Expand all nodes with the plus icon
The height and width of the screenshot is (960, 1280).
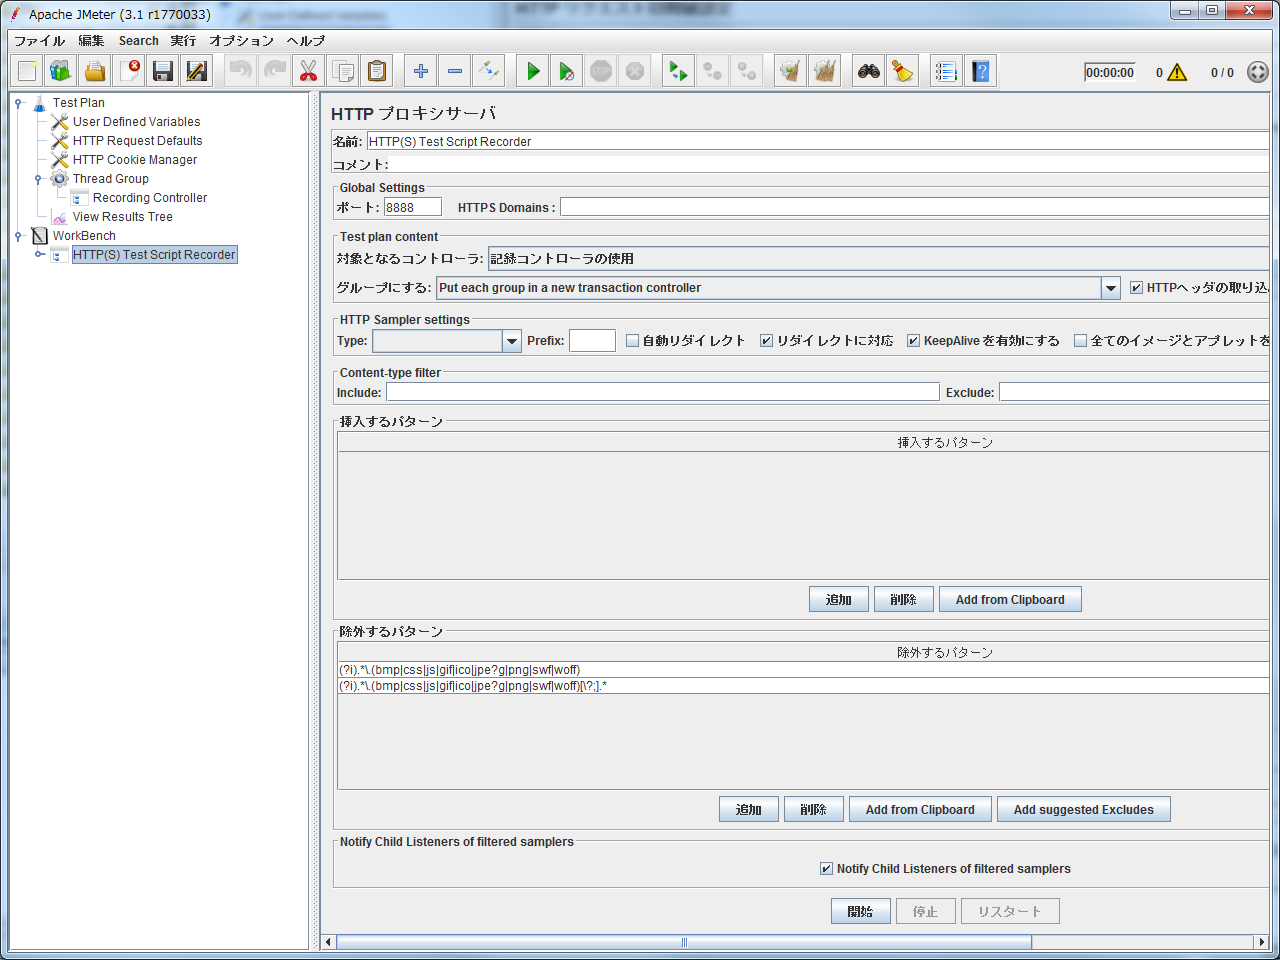point(421,71)
